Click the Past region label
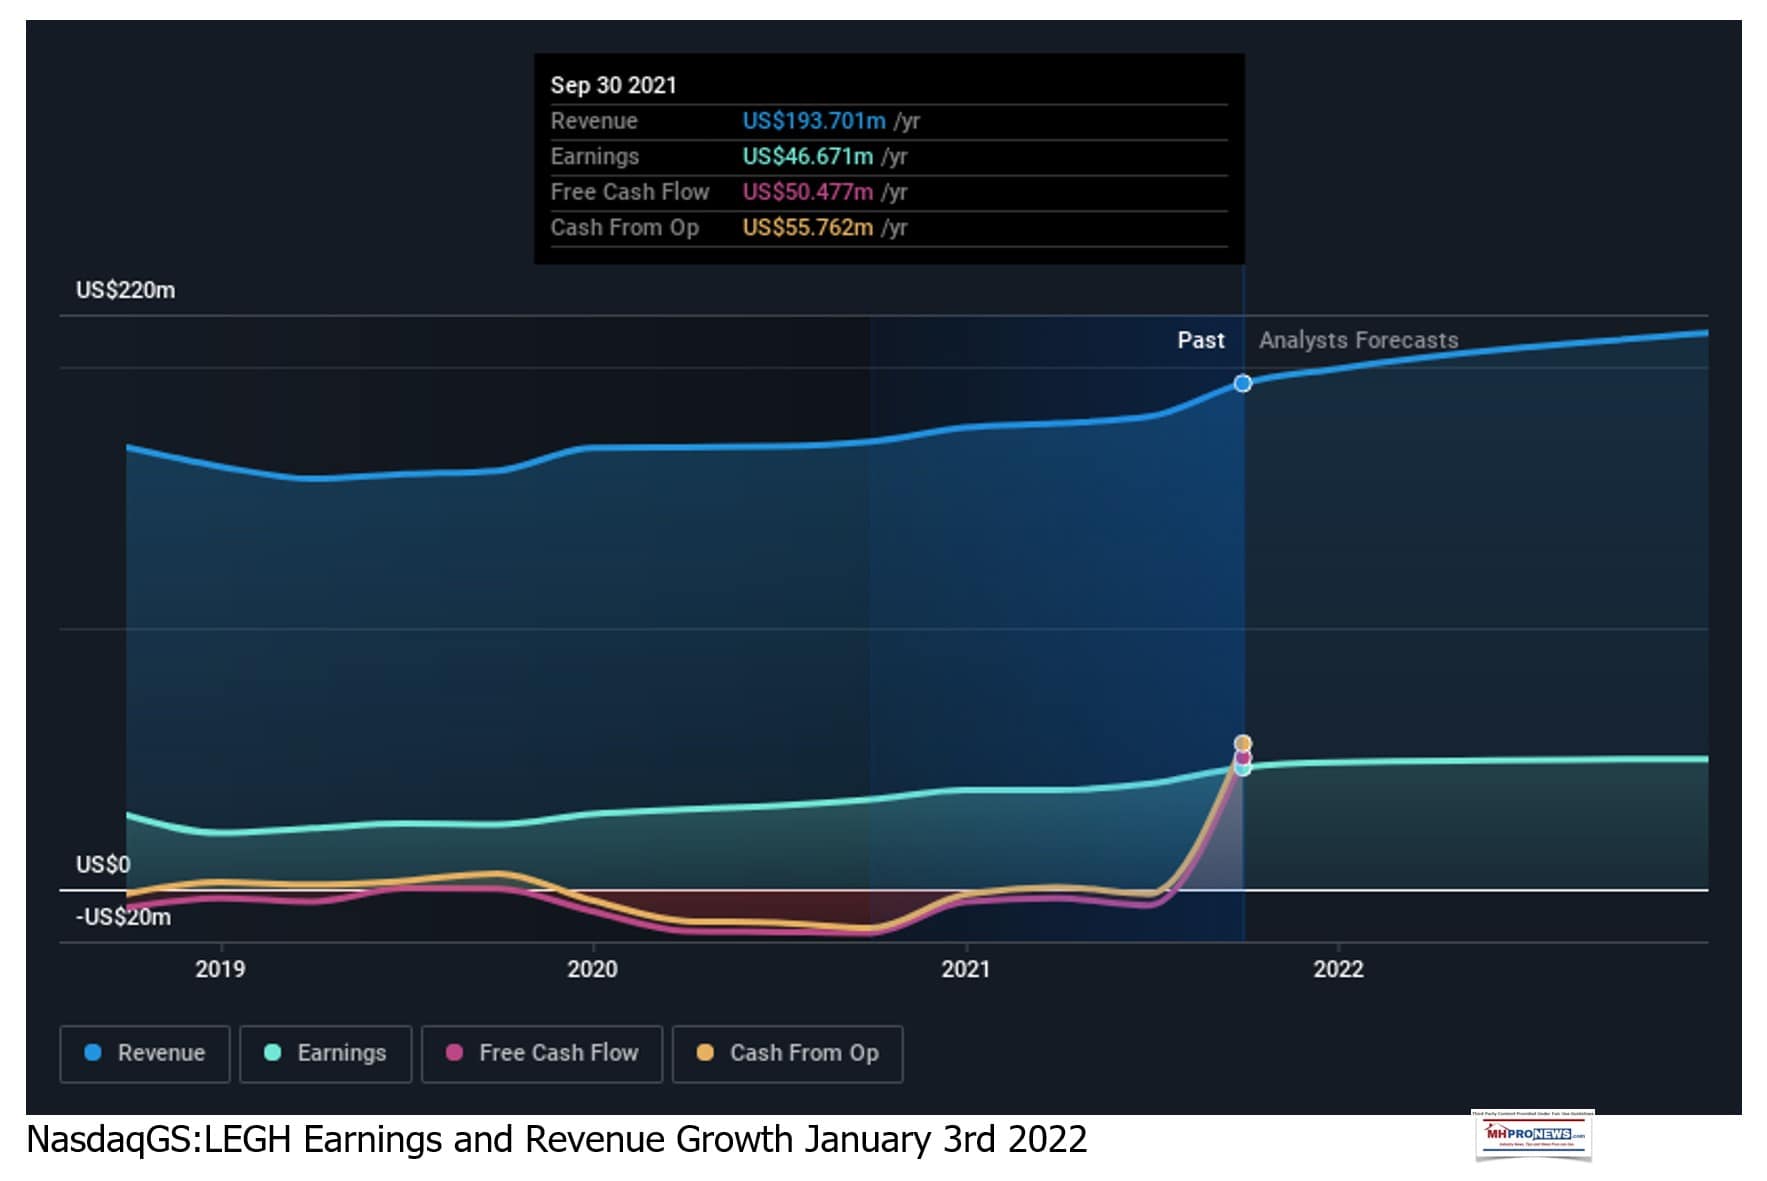This screenshot has width=1767, height=1181. point(1200,340)
